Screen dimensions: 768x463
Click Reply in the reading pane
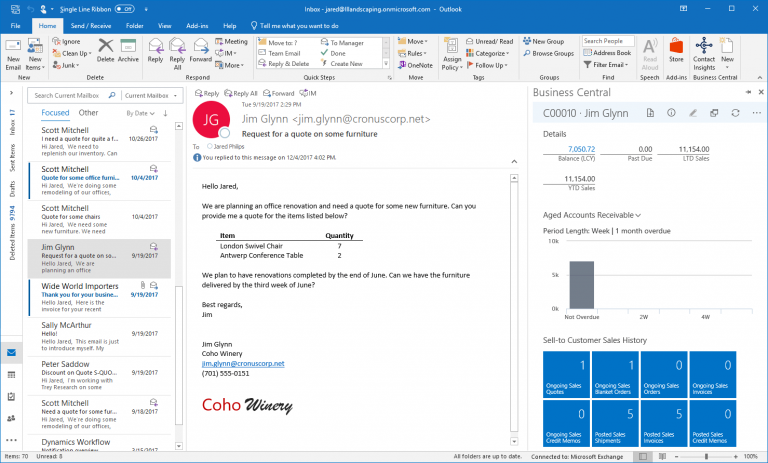(207, 93)
